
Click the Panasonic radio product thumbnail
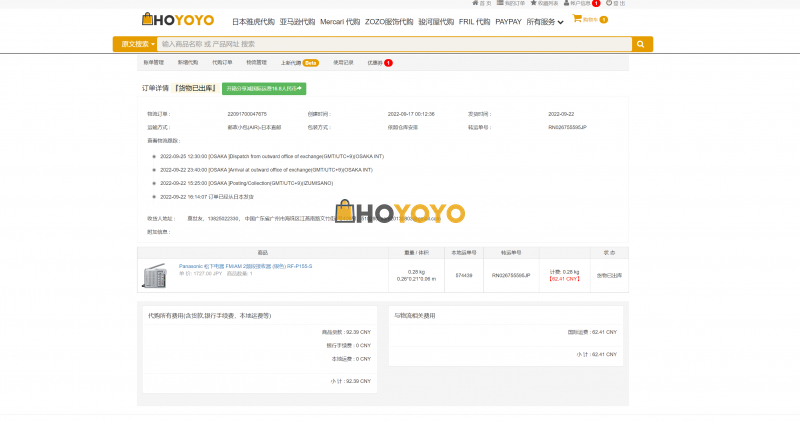155,276
